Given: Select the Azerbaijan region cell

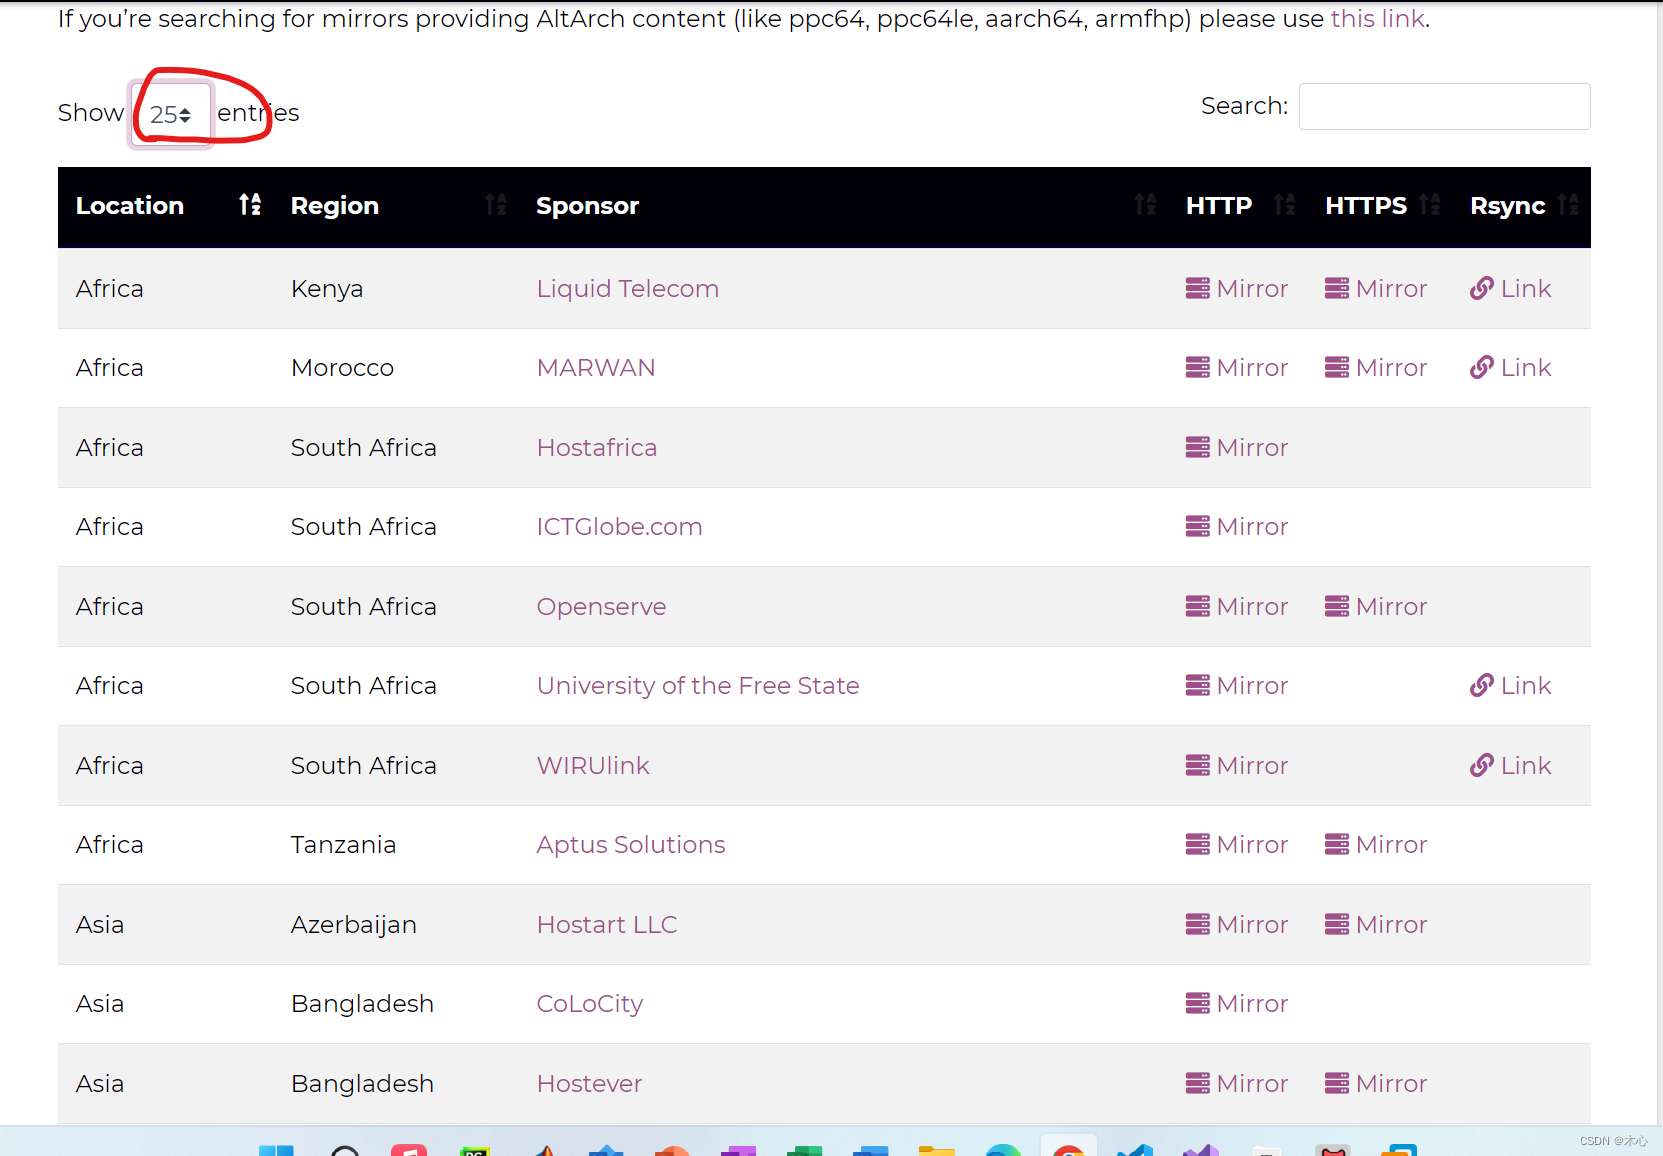Looking at the screenshot, I should [354, 925].
